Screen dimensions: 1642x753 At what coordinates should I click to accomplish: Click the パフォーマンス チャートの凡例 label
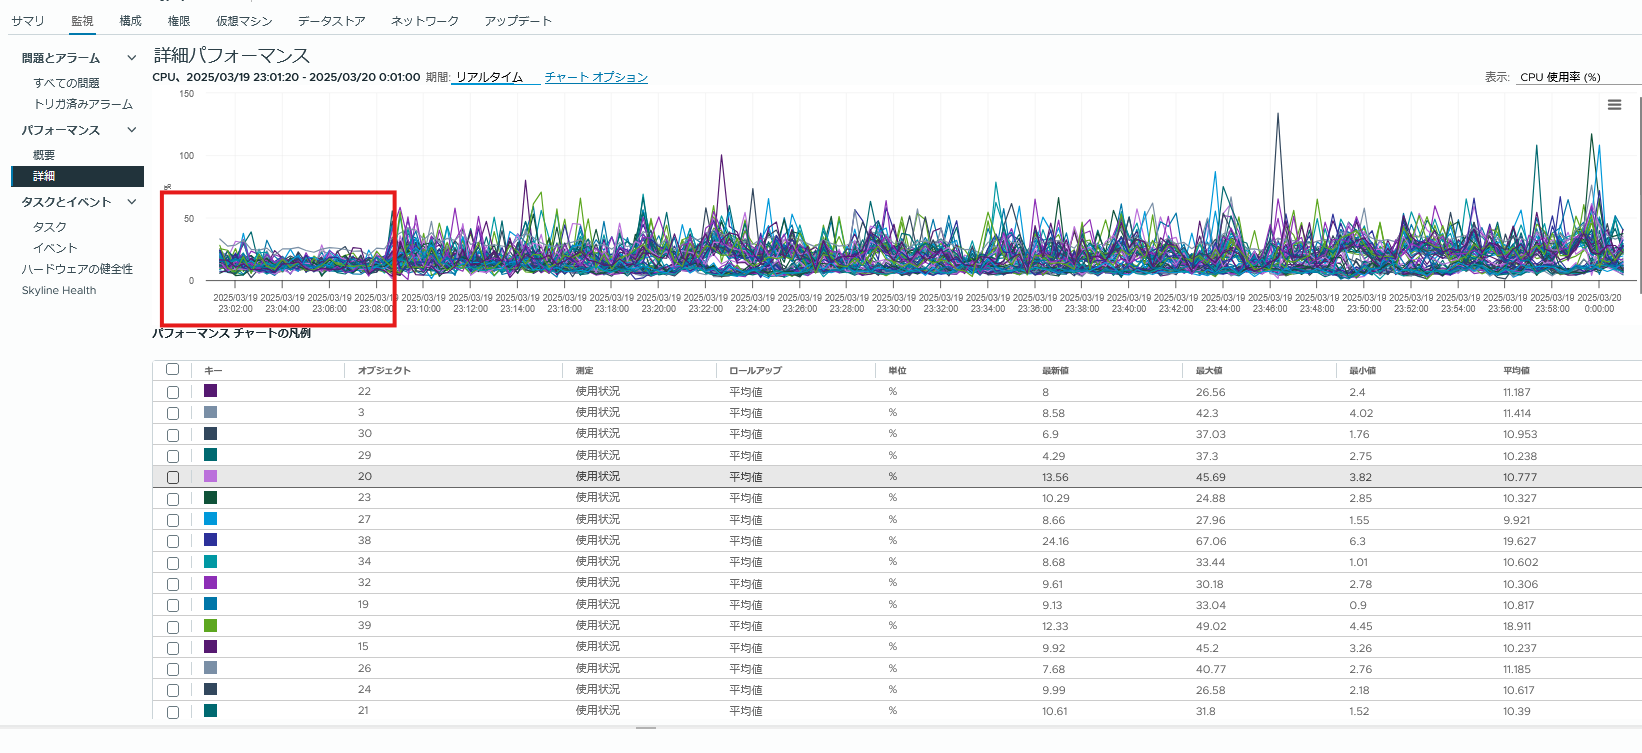click(x=232, y=333)
